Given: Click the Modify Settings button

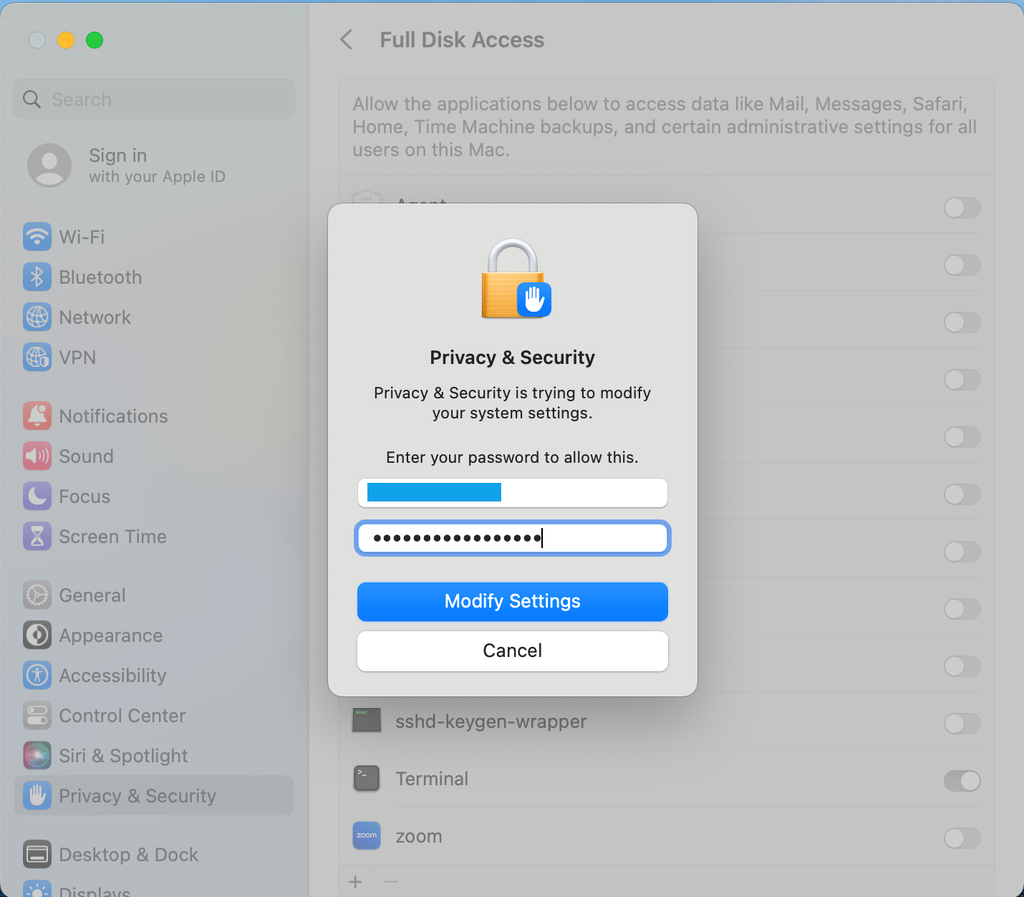Looking at the screenshot, I should 512,601.
